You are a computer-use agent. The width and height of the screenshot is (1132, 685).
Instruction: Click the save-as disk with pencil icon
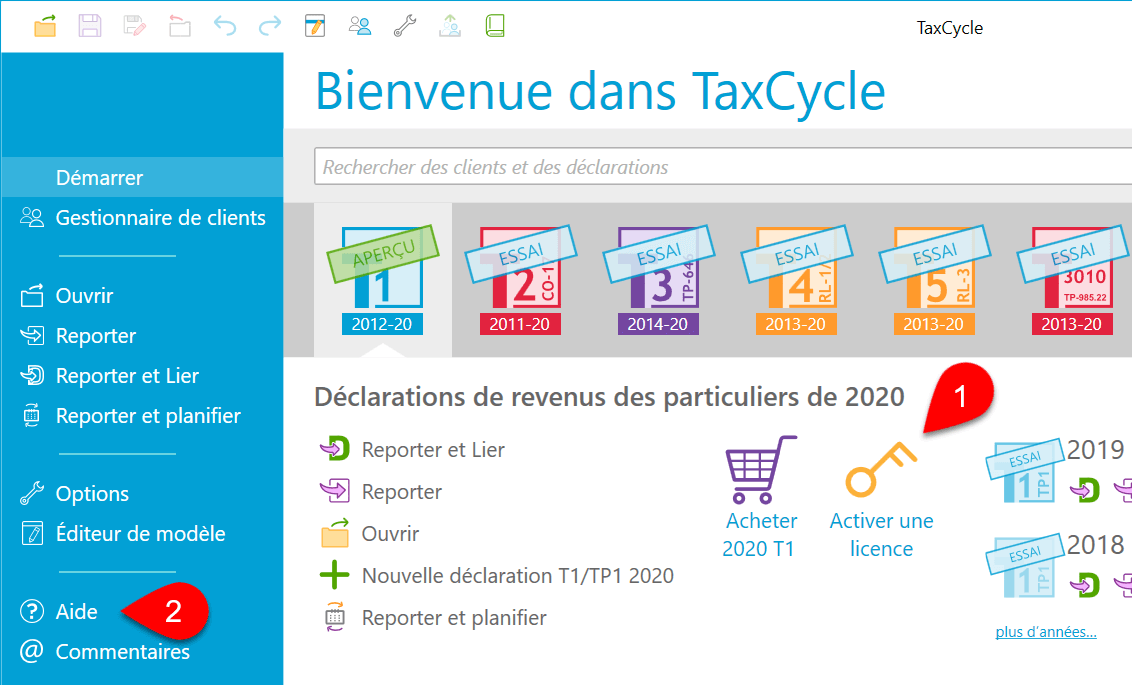135,27
